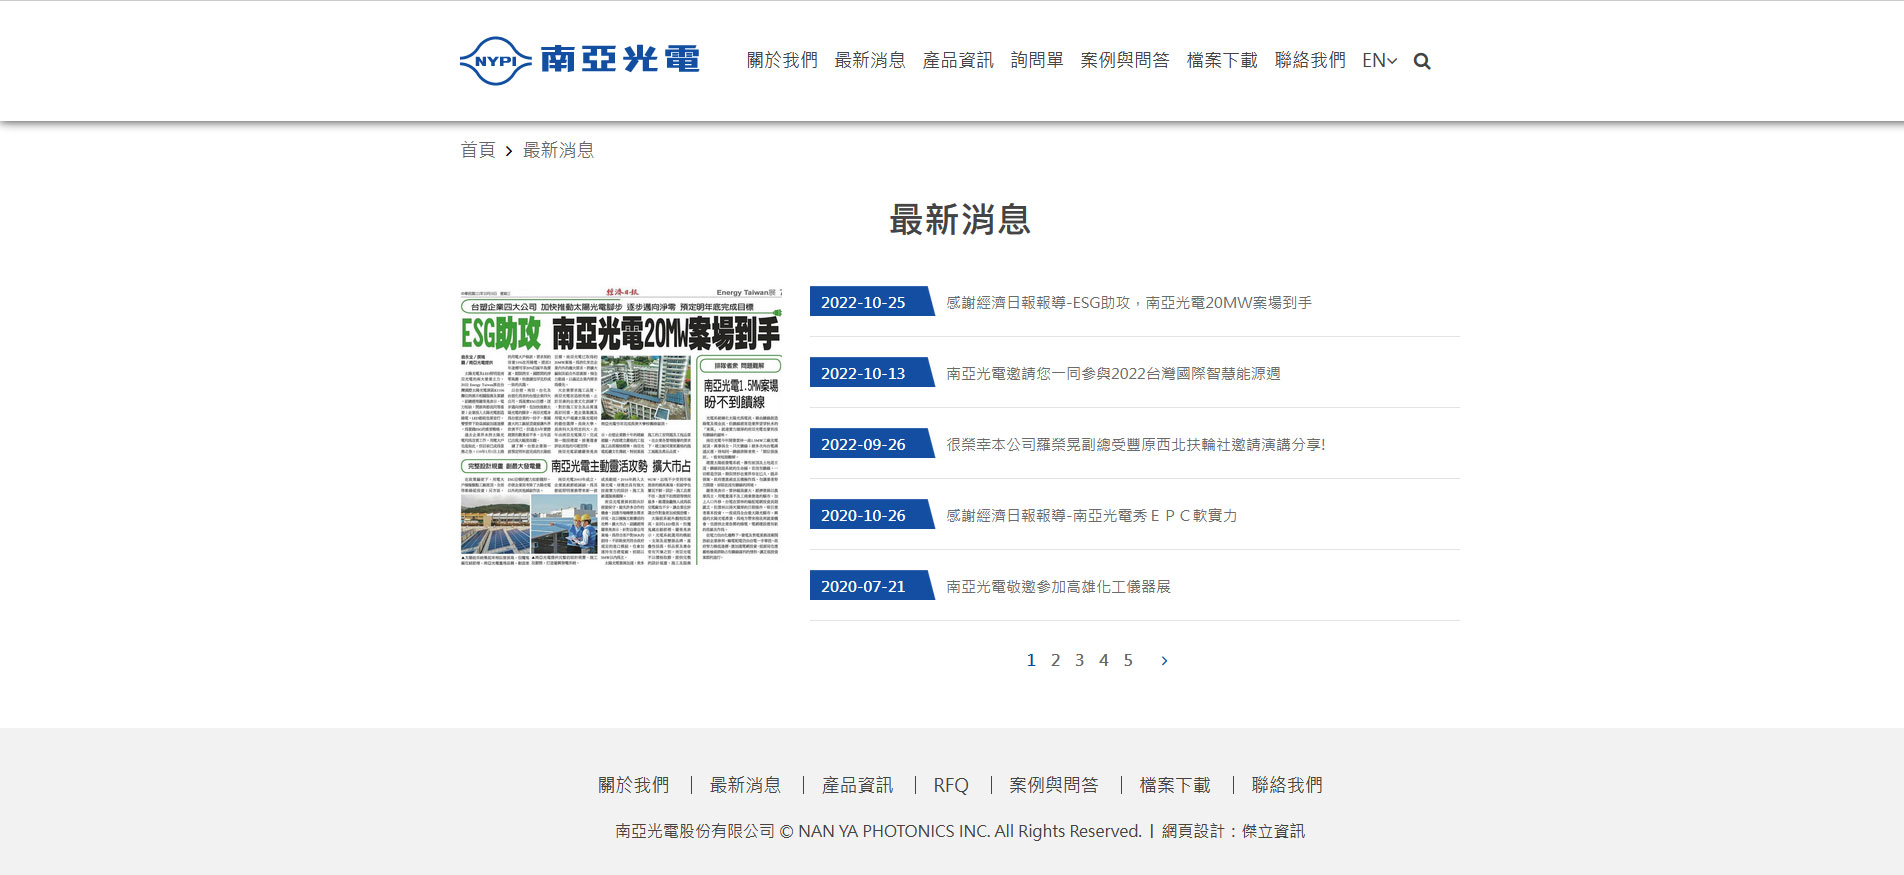
Task: Open 聯絡我們 in the top navigation
Action: pyautogui.click(x=1310, y=60)
